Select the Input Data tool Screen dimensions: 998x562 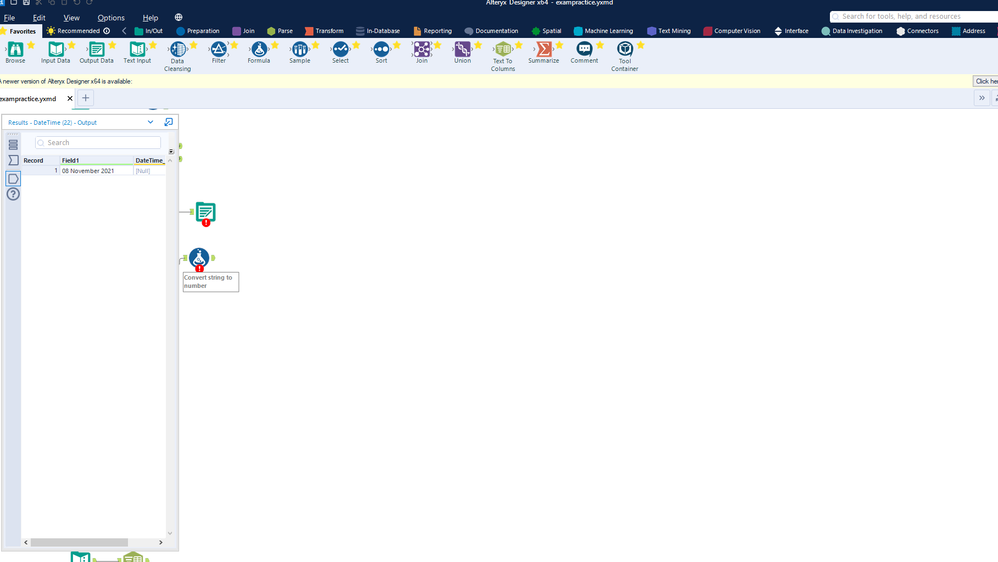(56, 50)
